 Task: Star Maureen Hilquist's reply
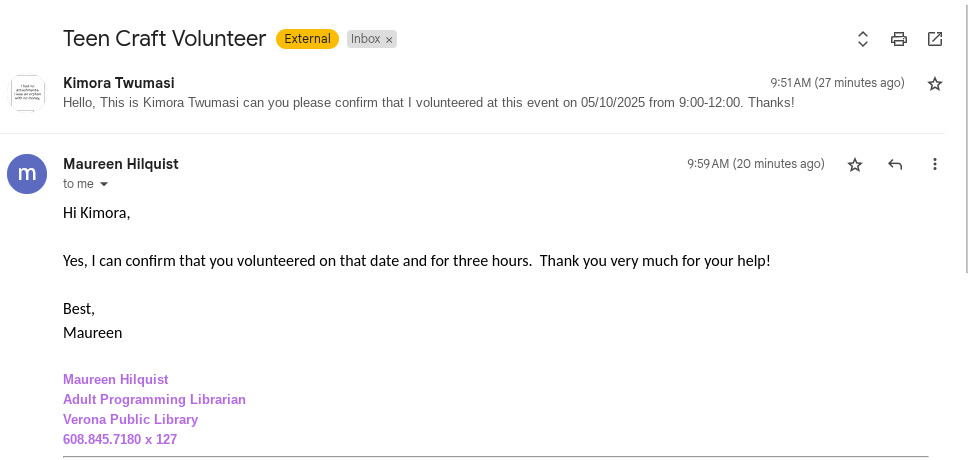855,164
